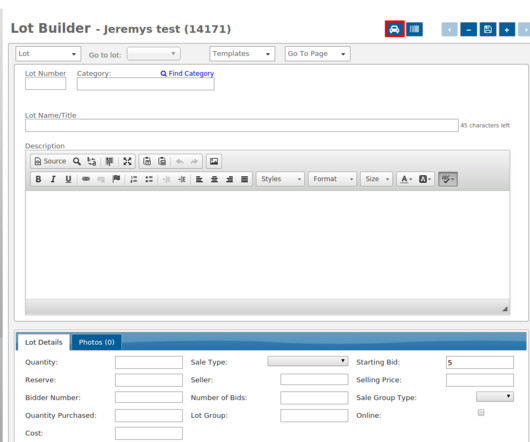Expand the Go To Page dropdown
The image size is (530, 442).
pos(317,54)
